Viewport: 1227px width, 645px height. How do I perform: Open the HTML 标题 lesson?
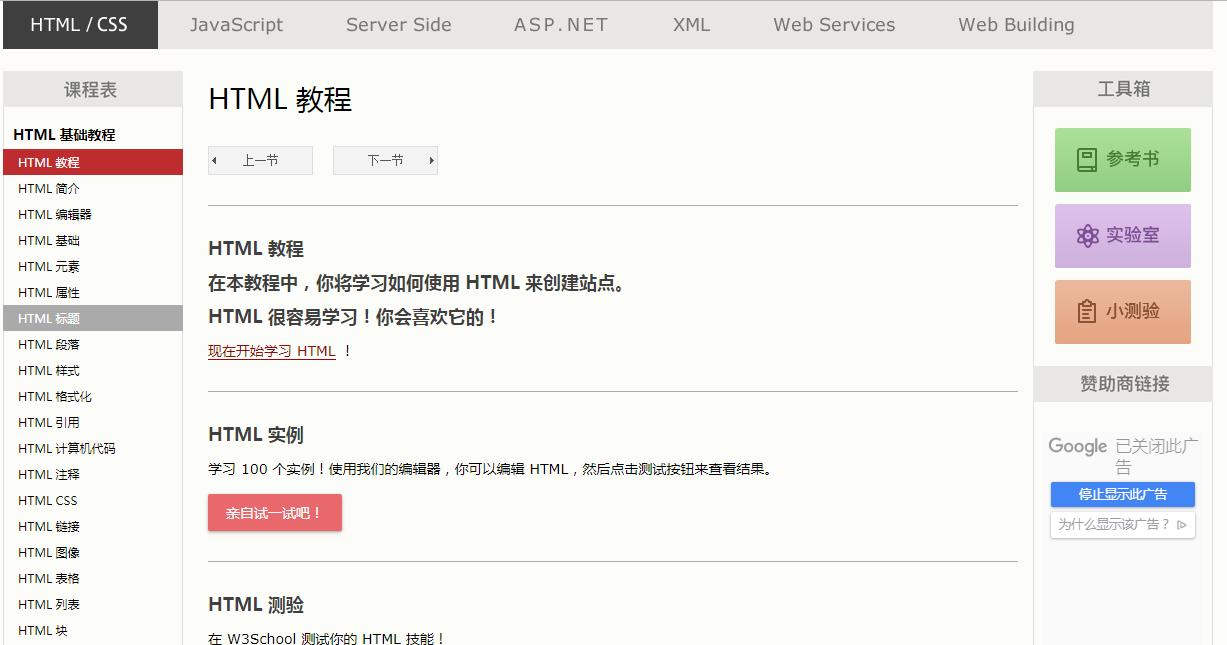click(x=48, y=318)
